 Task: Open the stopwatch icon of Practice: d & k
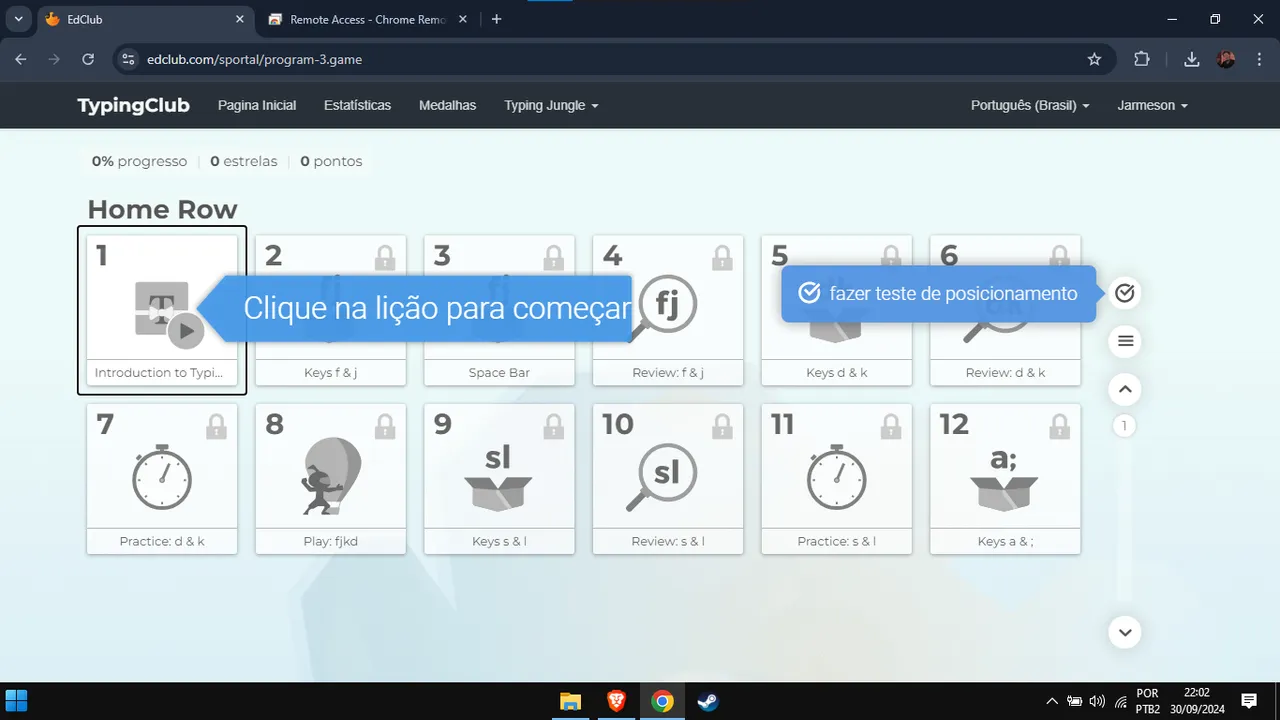point(162,476)
